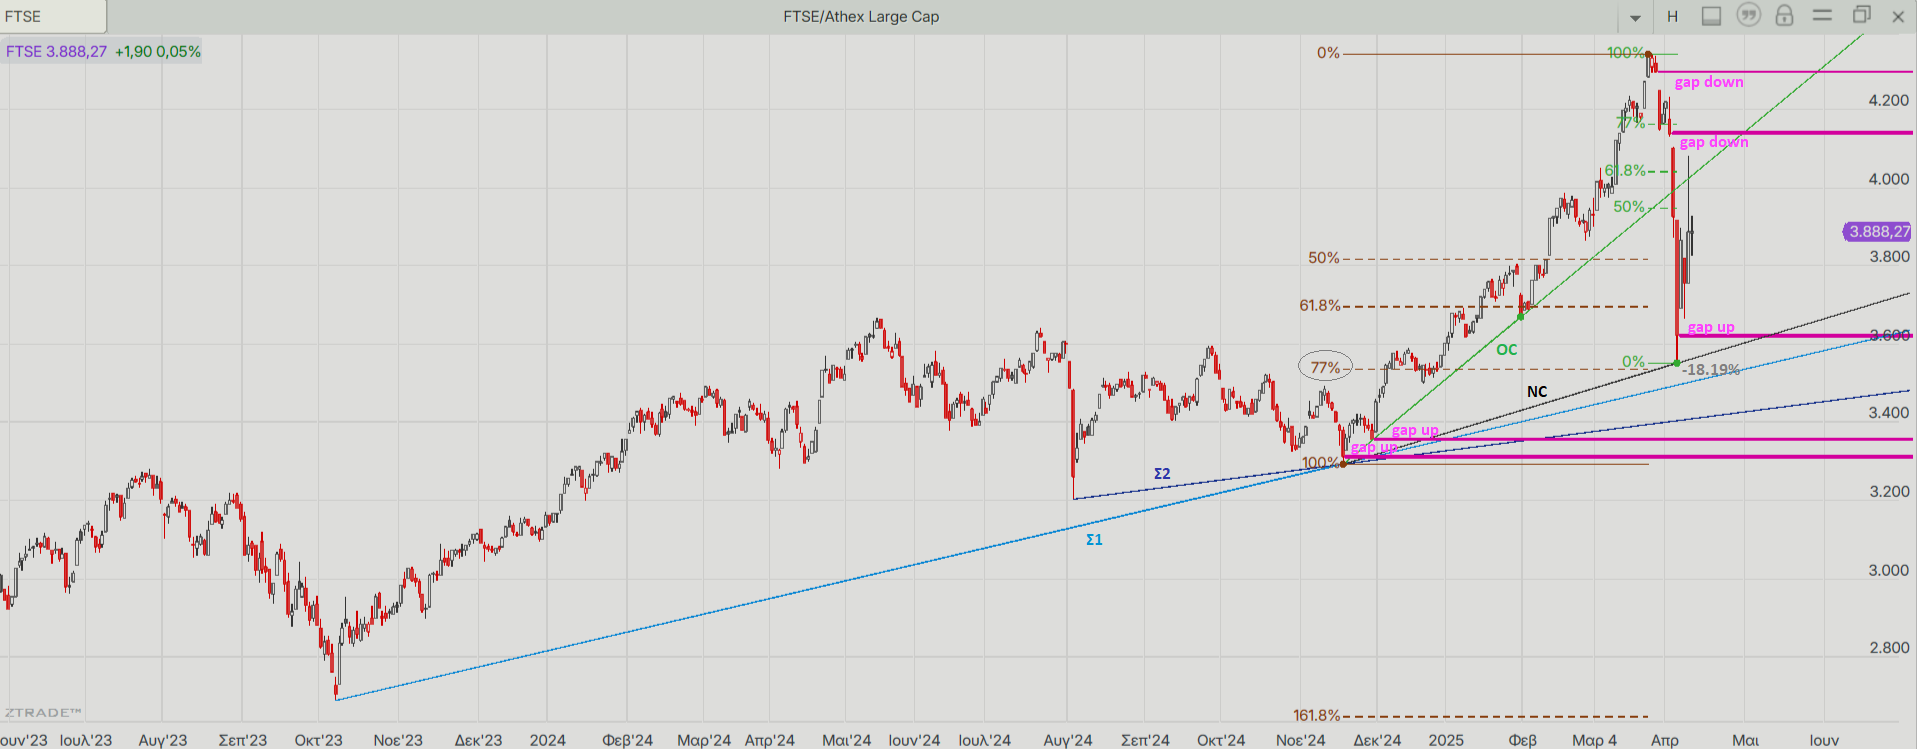Select the Σ2 trendline label
1917x749 pixels.
click(1162, 473)
